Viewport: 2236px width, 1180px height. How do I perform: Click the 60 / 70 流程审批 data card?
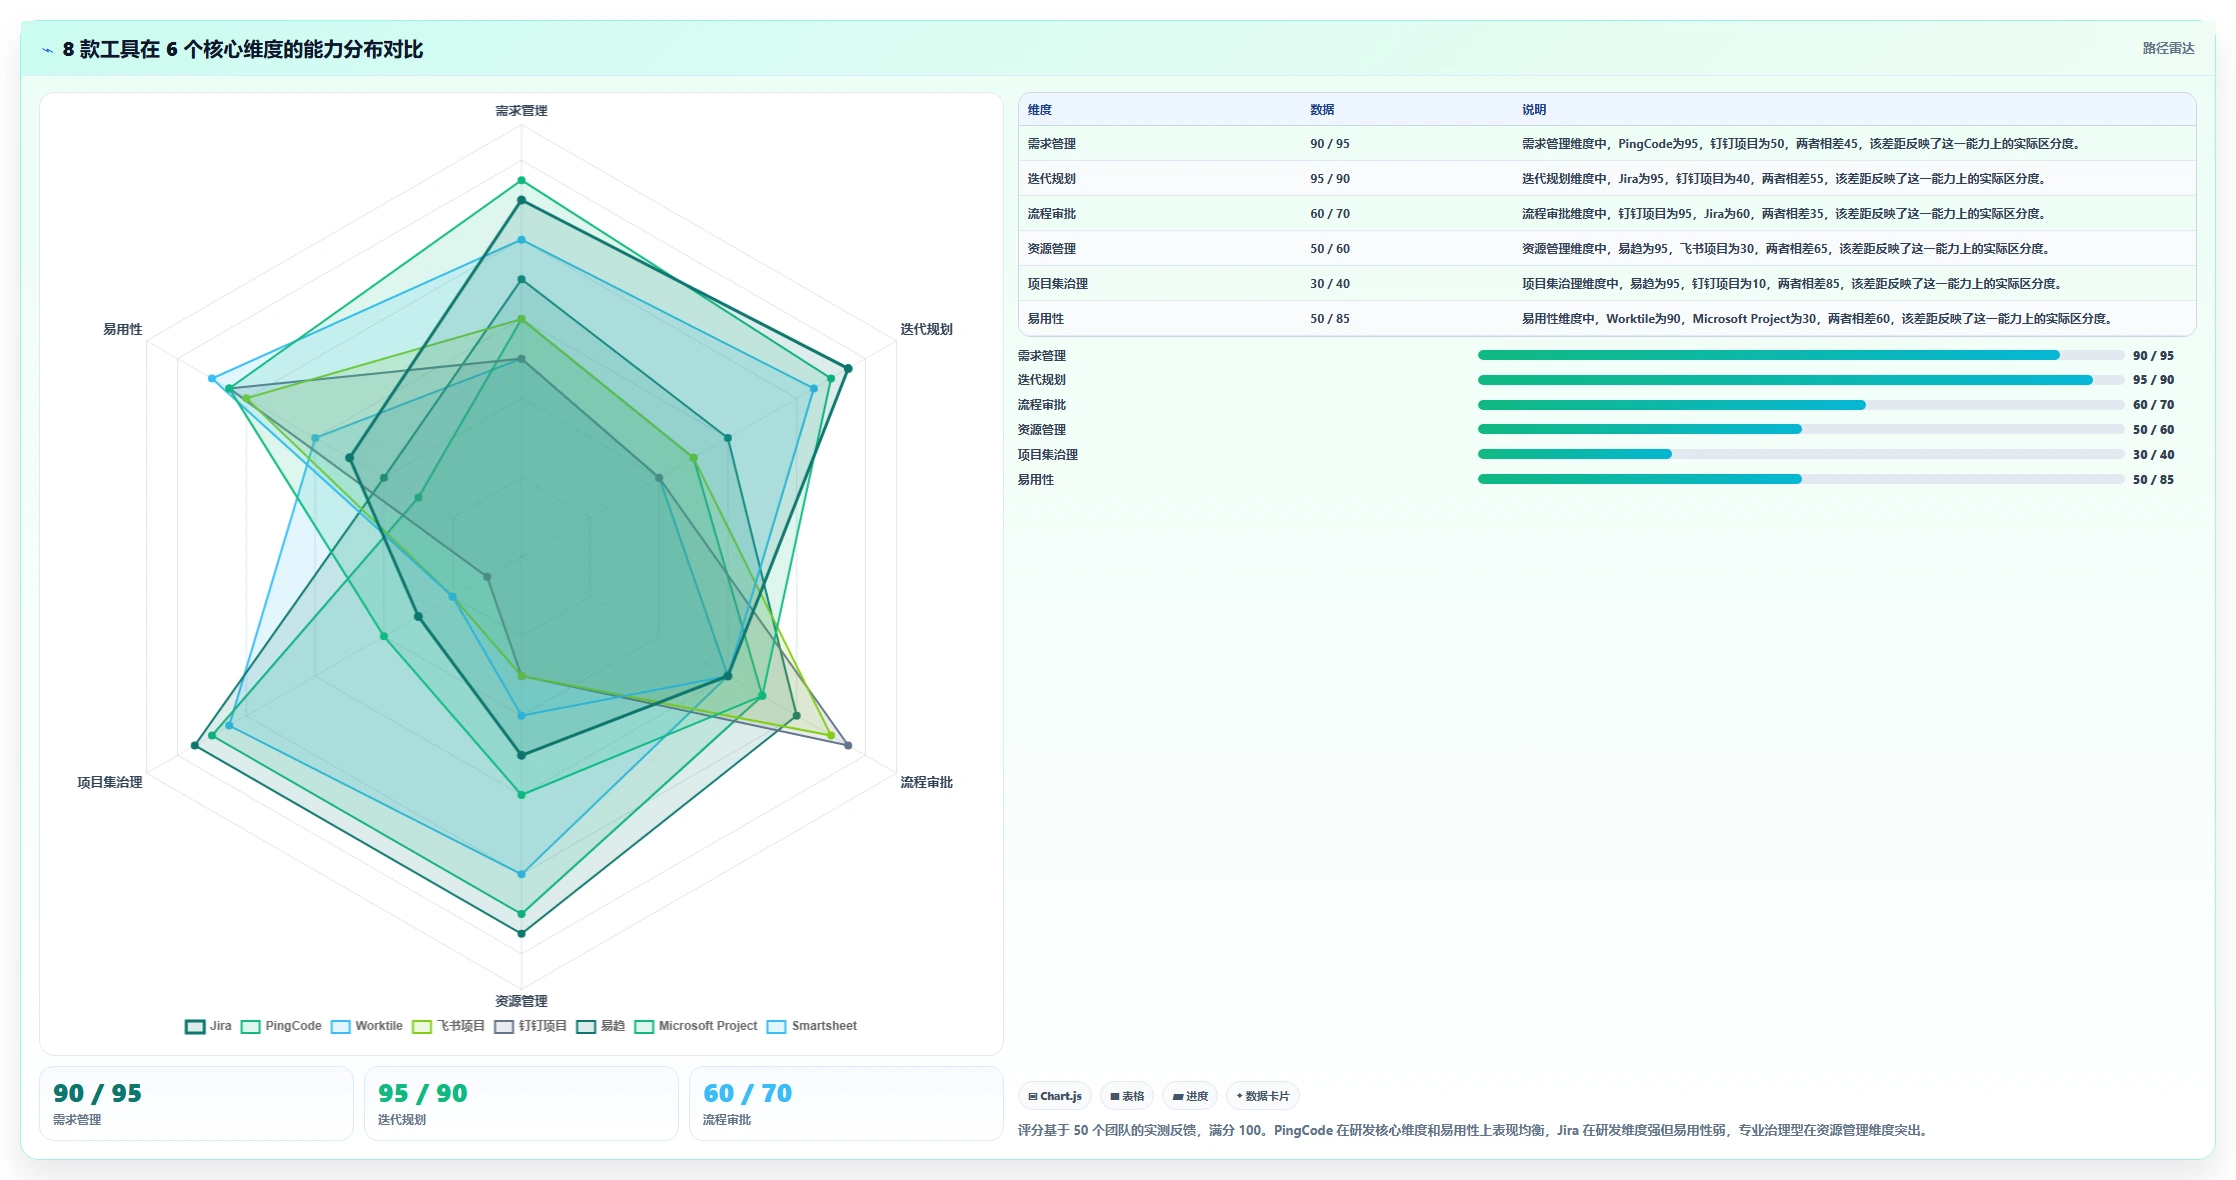(846, 1104)
